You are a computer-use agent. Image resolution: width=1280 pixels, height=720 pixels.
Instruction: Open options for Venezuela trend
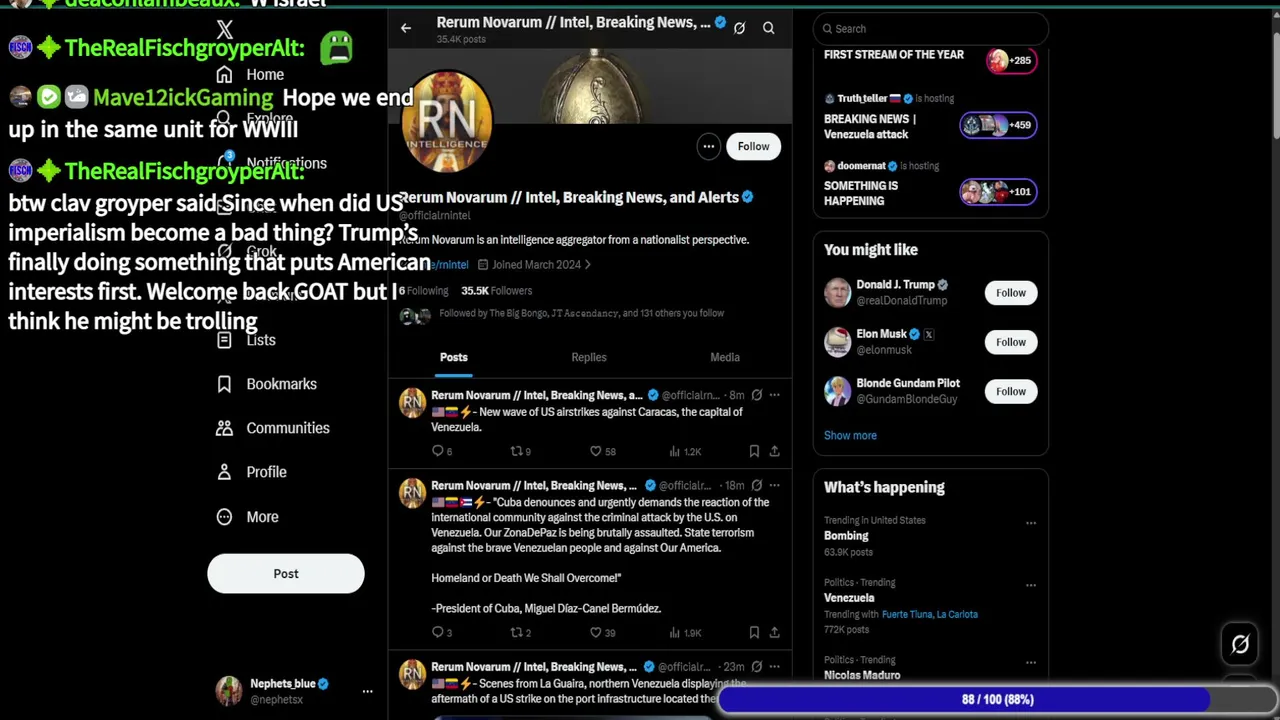pos(1031,585)
